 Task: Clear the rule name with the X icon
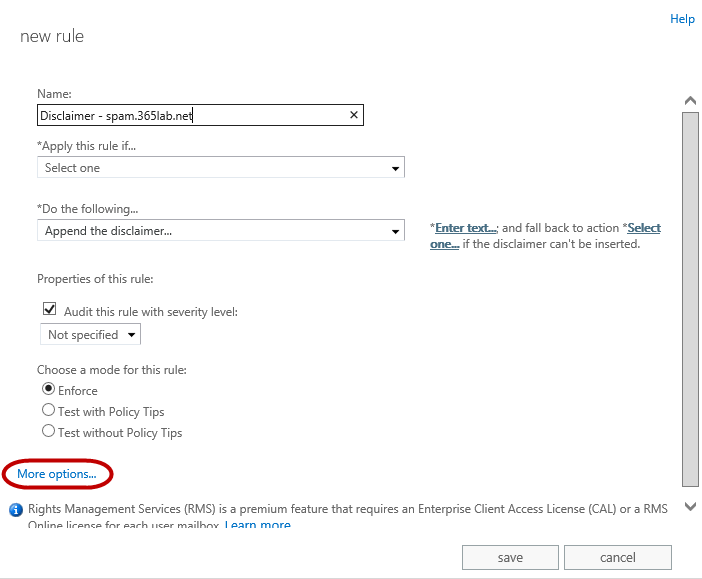[x=353, y=115]
